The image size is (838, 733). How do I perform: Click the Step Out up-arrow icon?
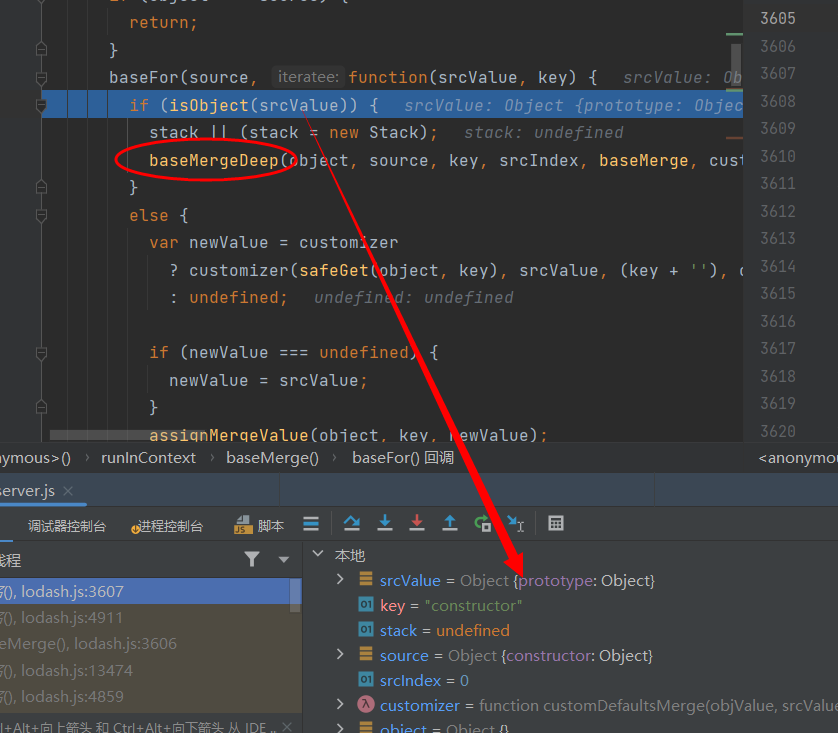coord(450,524)
